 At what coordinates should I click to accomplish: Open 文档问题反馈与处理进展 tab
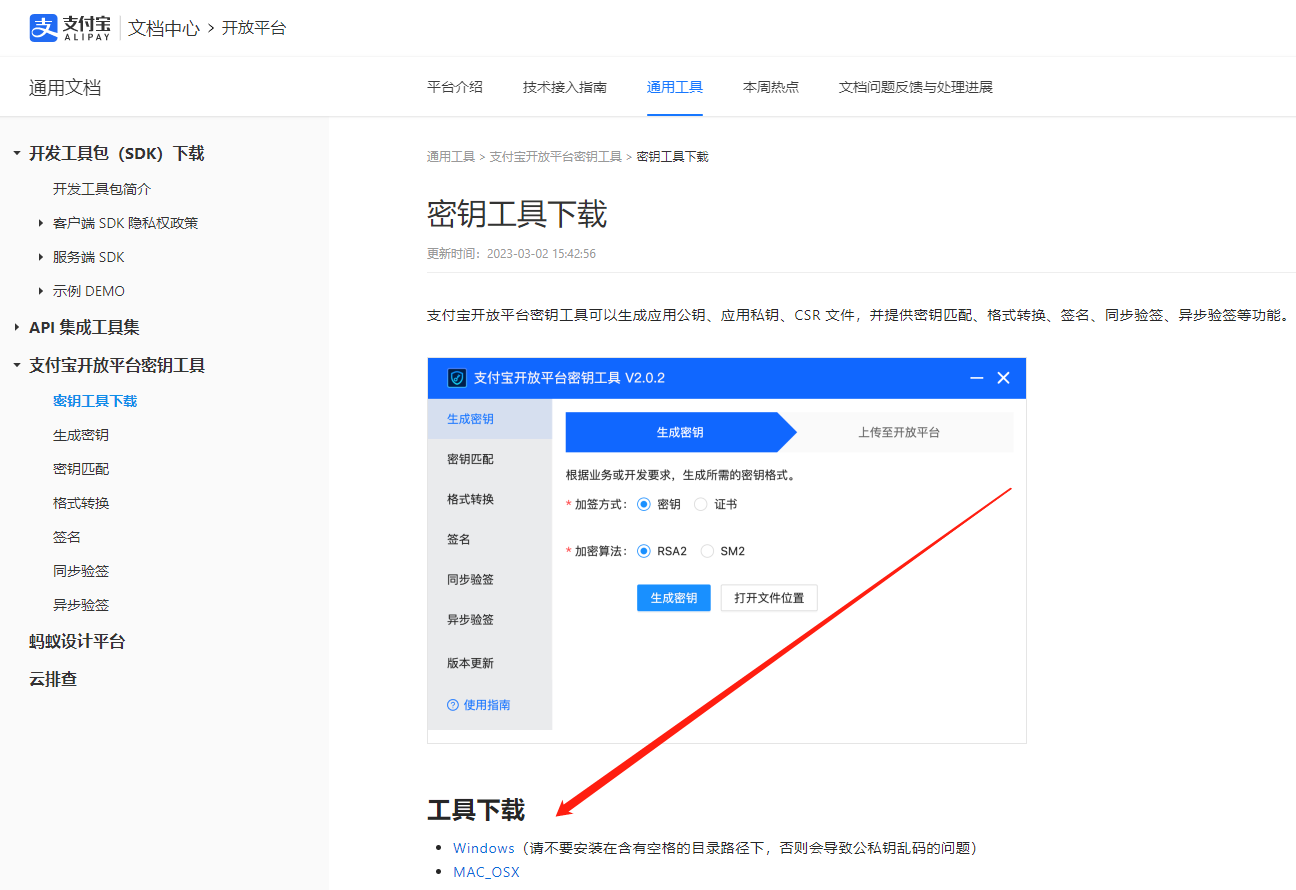(916, 87)
